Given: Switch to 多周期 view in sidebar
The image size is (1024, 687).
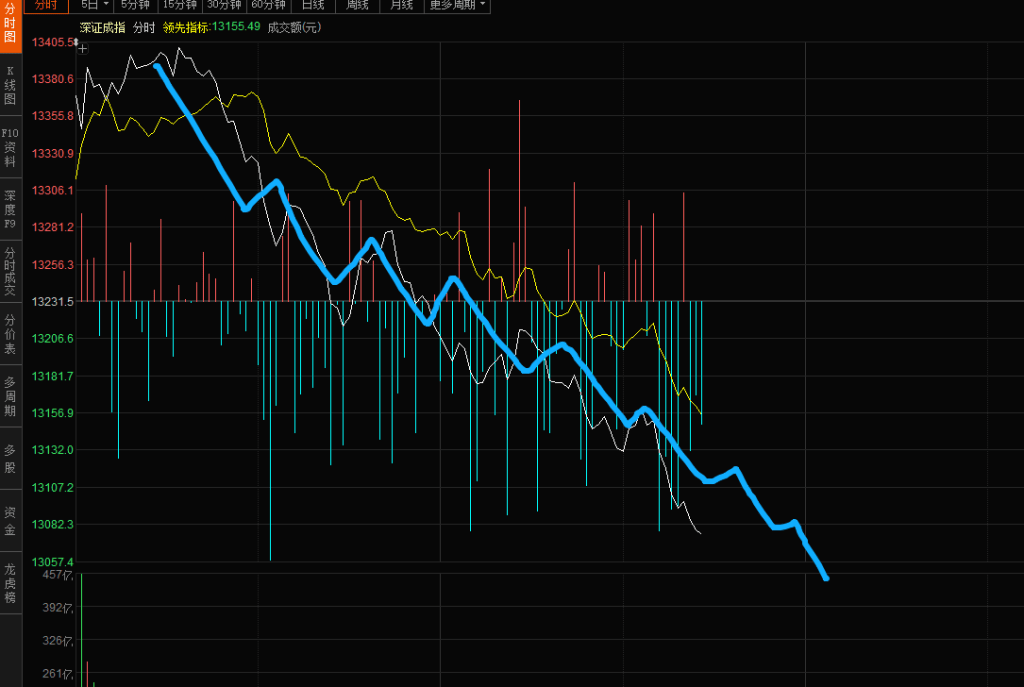Looking at the screenshot, I should click(x=10, y=395).
